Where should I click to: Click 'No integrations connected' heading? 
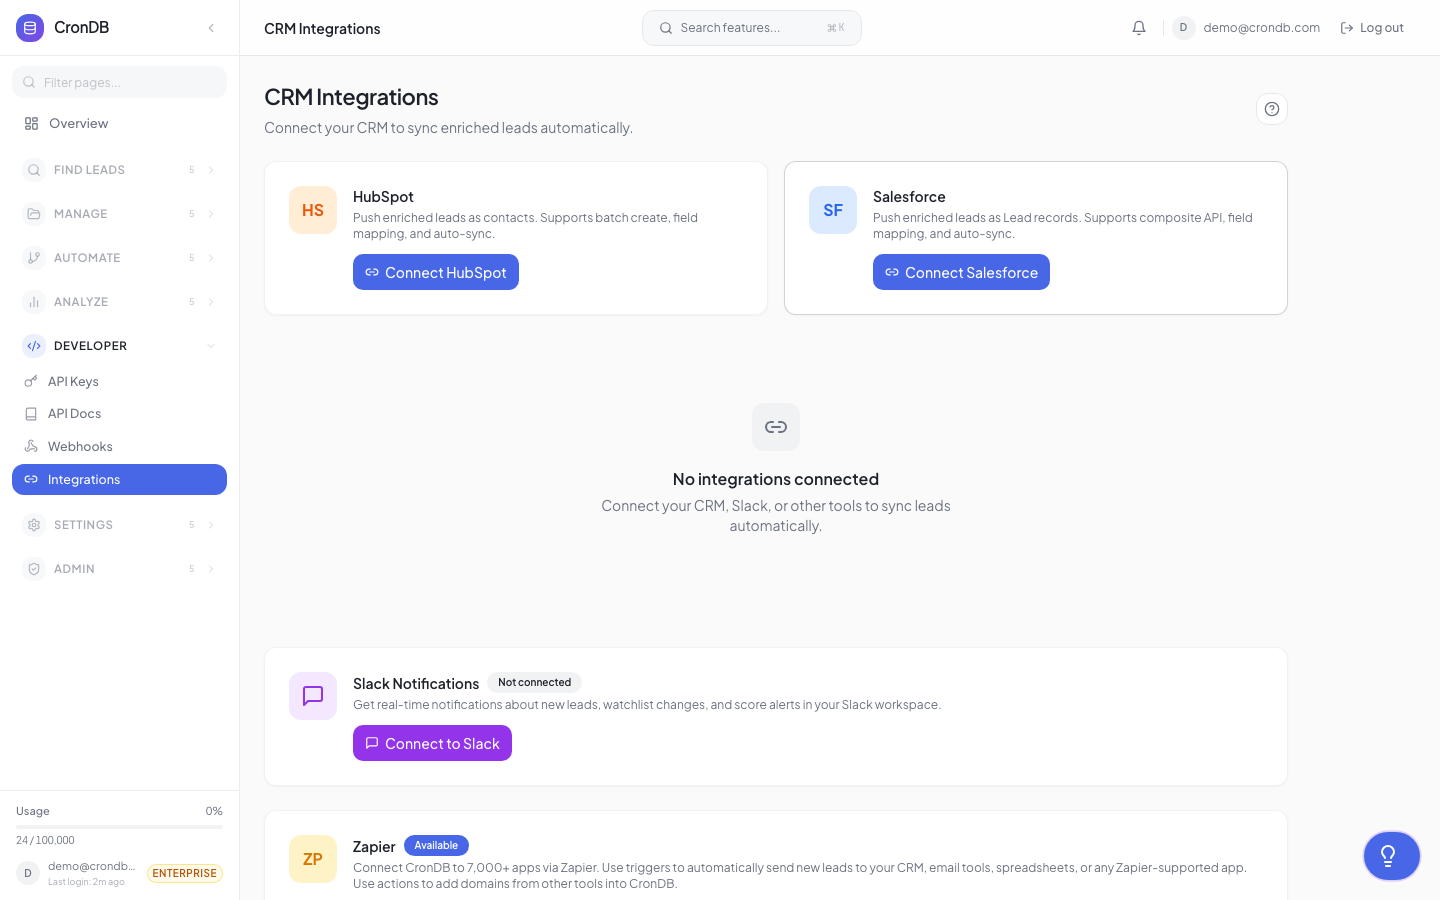click(776, 479)
